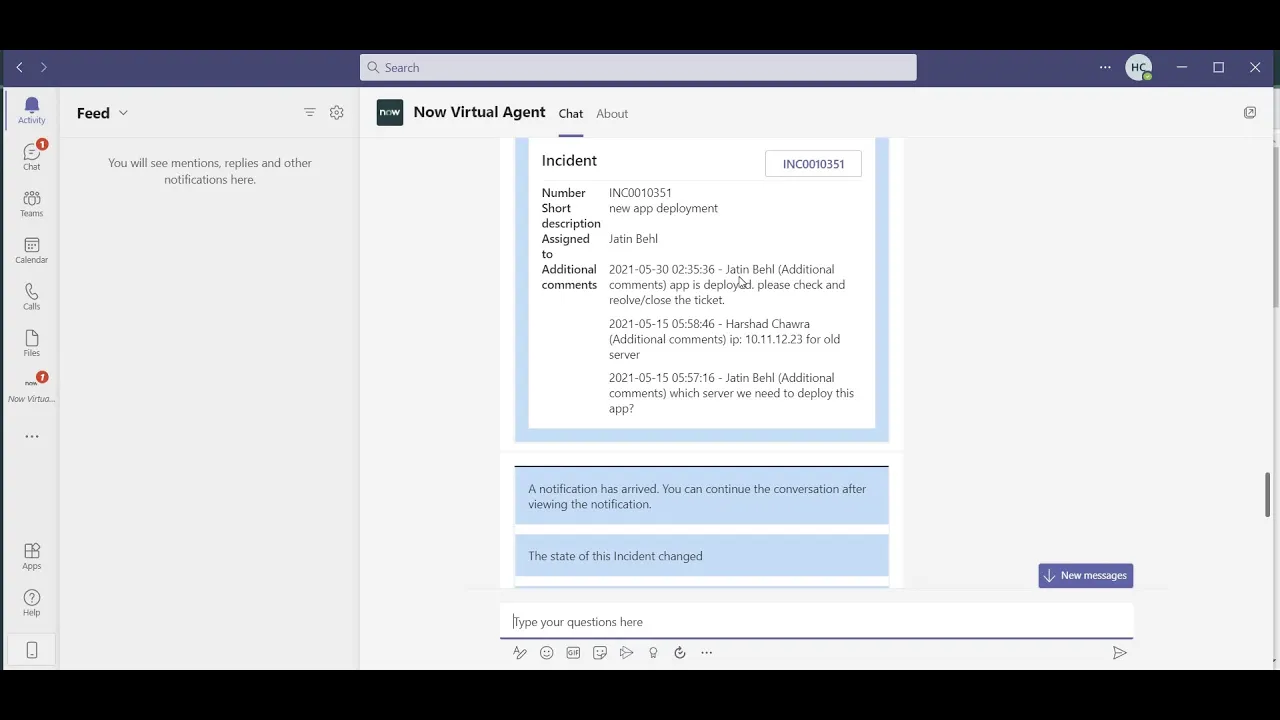Click 'A notification has arrived' message
Screen dimensions: 1280x720
pos(701,497)
